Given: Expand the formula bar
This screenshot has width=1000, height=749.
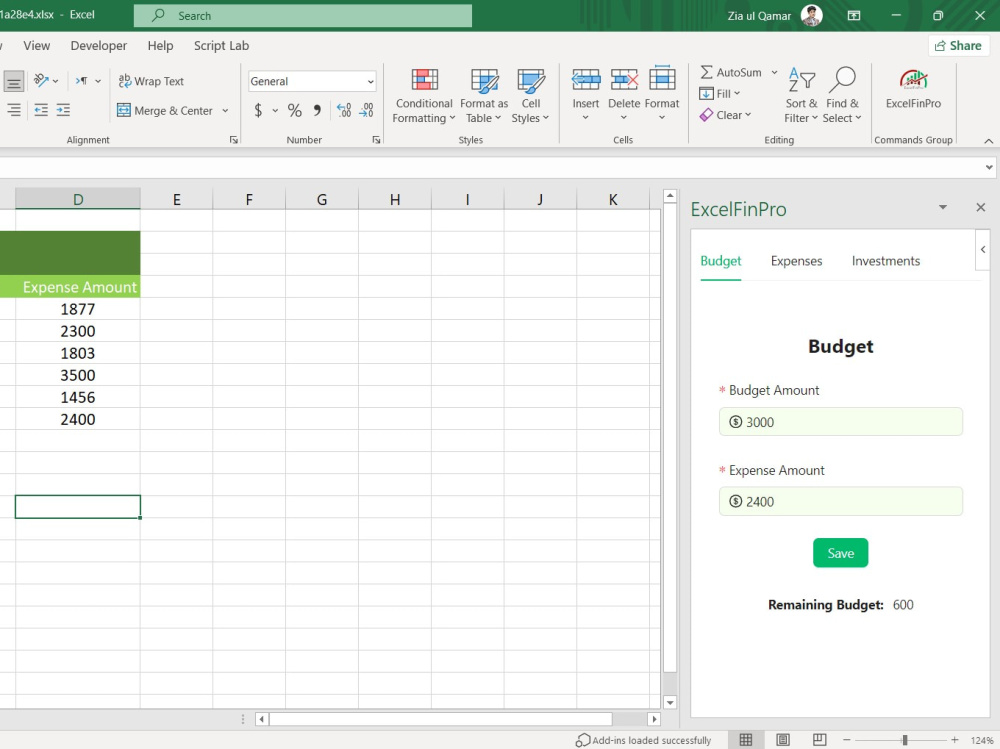Looking at the screenshot, I should [989, 167].
